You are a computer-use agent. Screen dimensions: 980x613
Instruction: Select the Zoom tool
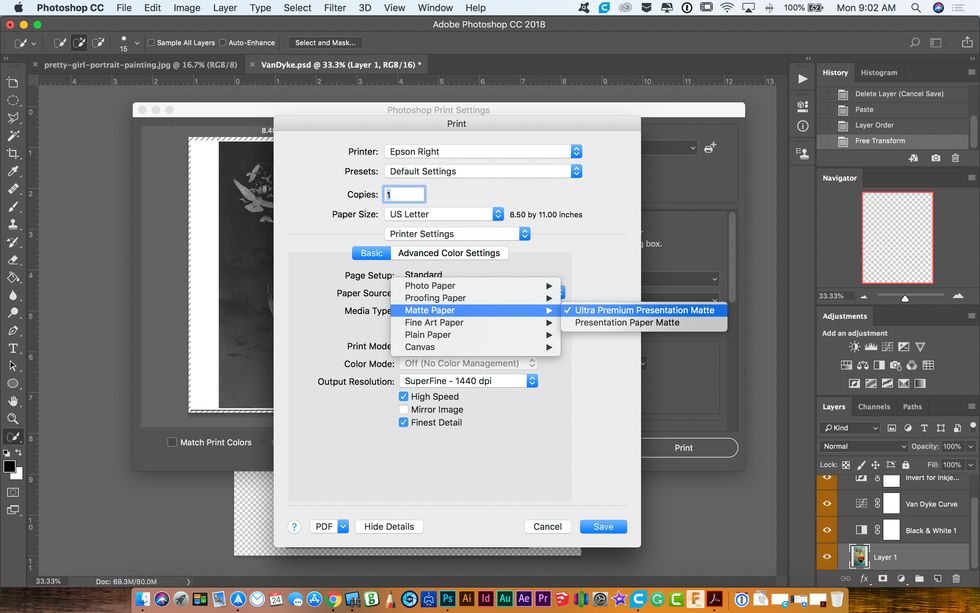click(x=13, y=418)
